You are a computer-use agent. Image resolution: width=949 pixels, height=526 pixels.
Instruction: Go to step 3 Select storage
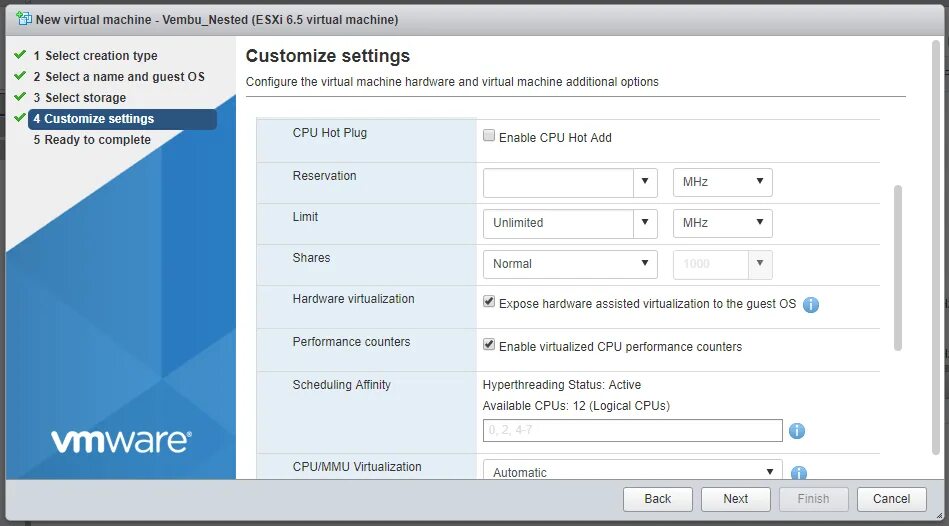click(x=80, y=98)
